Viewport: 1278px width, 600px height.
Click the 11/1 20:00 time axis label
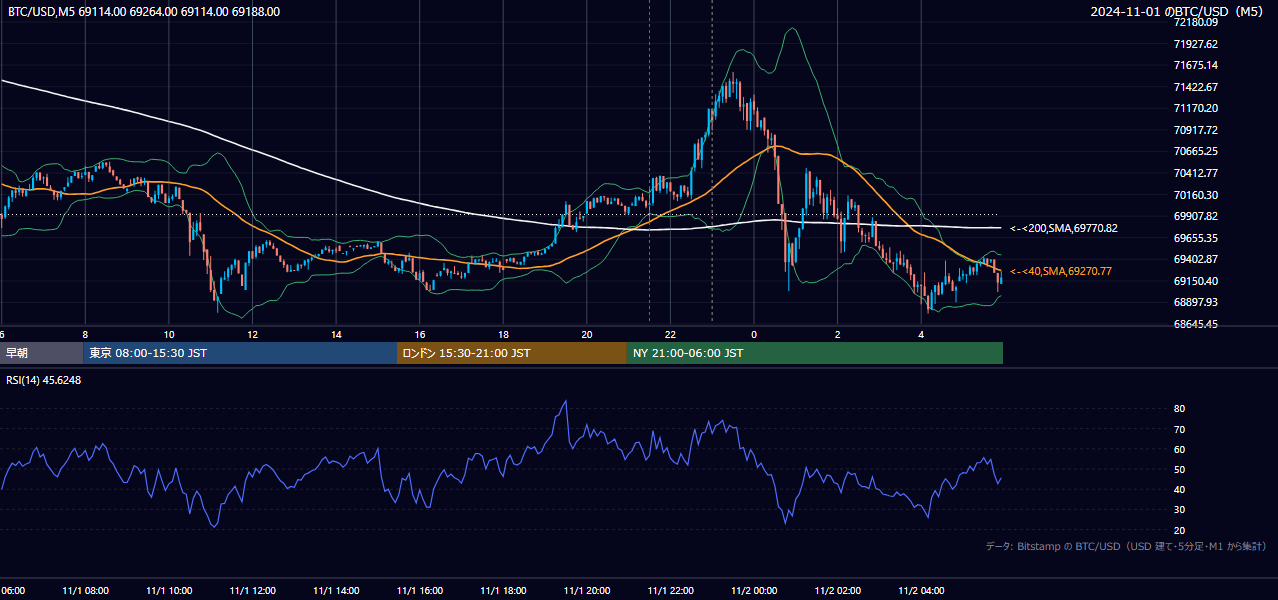click(x=587, y=591)
